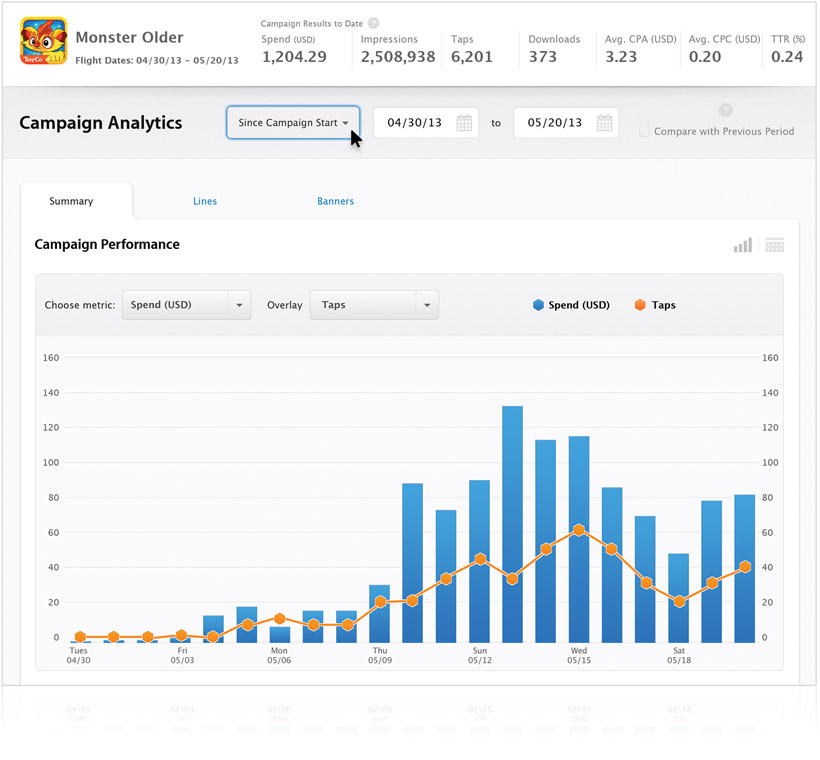Click the Fri 05/03 axis label
The width and height of the screenshot is (820, 760).
tap(182, 655)
